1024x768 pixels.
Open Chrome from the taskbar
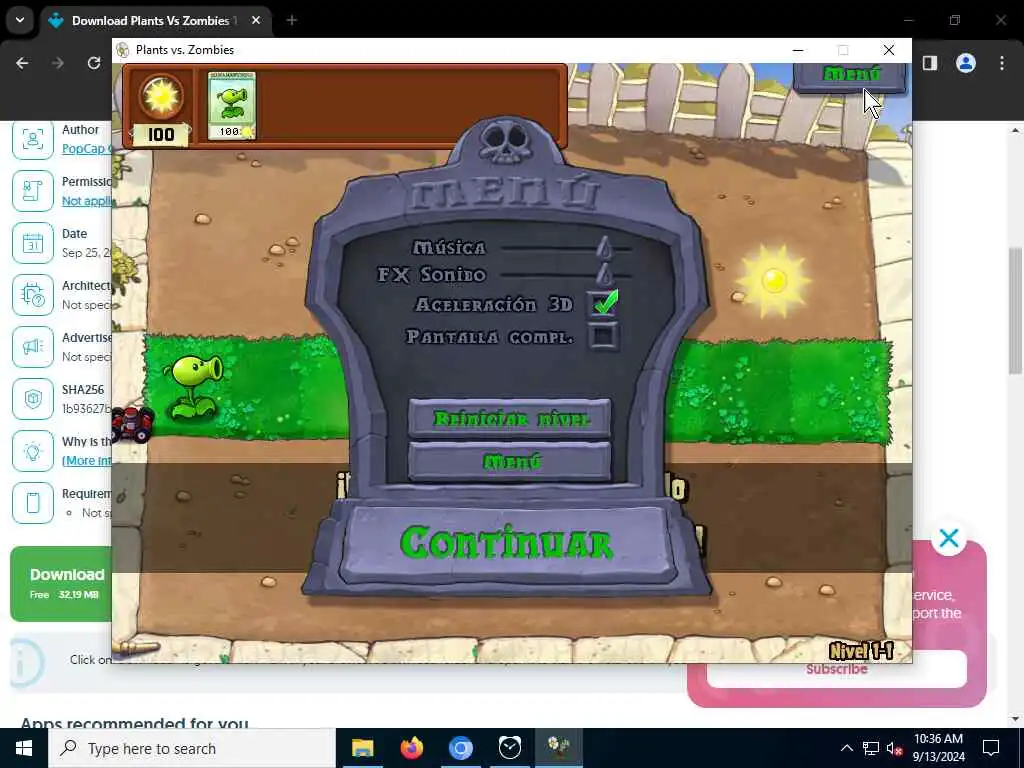(460, 748)
